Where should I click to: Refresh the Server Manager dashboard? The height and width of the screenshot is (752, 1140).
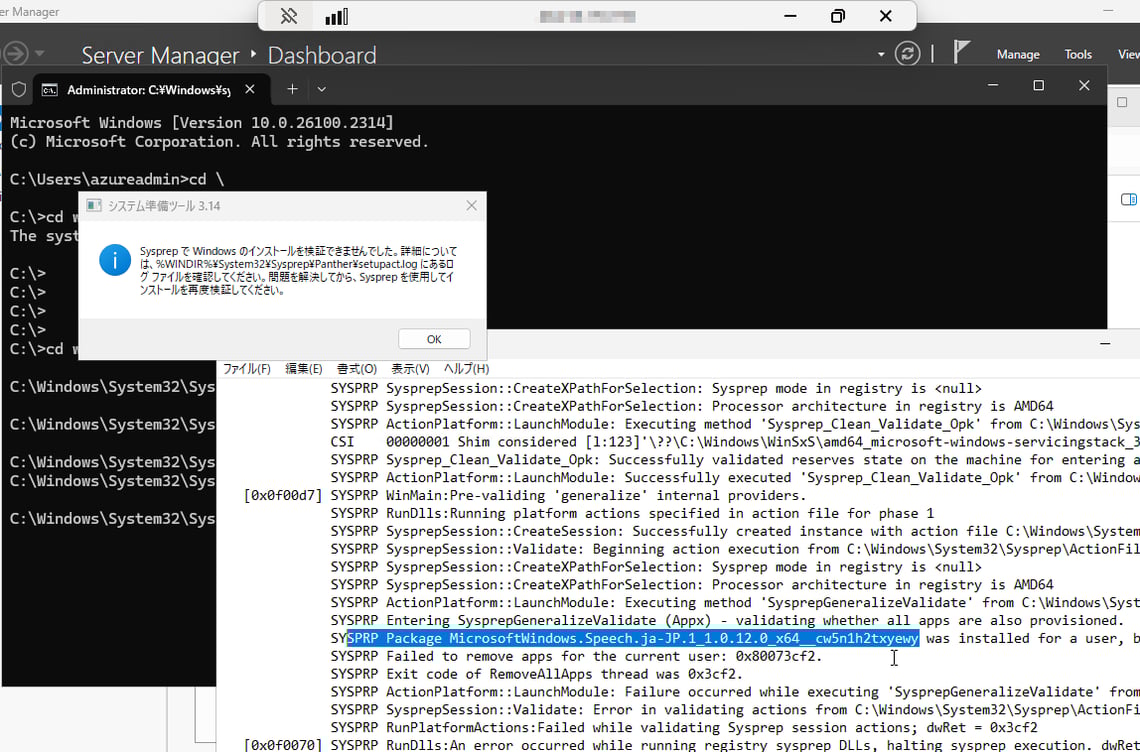pyautogui.click(x=908, y=54)
